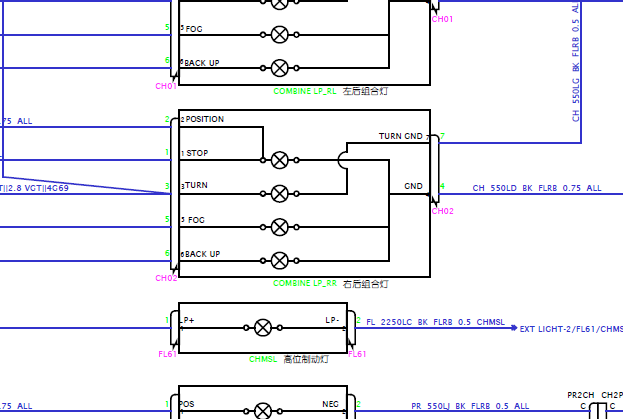Click the GND label near pin 4
The height and width of the screenshot is (419, 623).
pos(413,186)
